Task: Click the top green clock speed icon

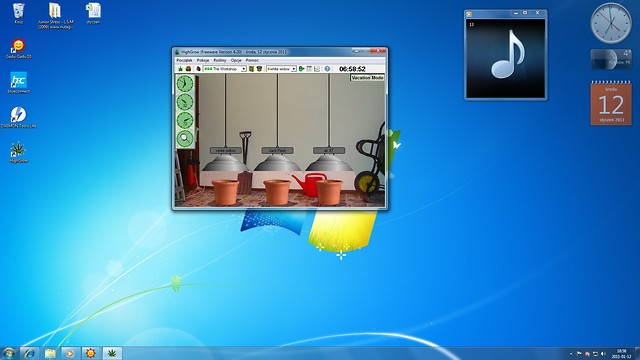Action: tap(185, 84)
